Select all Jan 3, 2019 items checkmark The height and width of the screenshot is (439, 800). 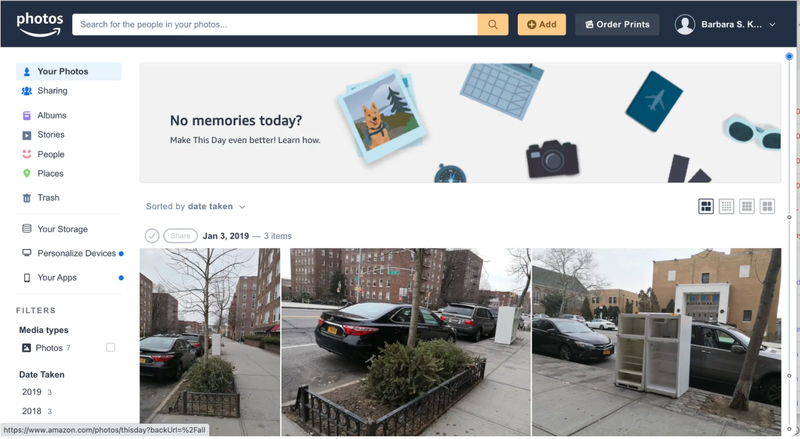152,236
